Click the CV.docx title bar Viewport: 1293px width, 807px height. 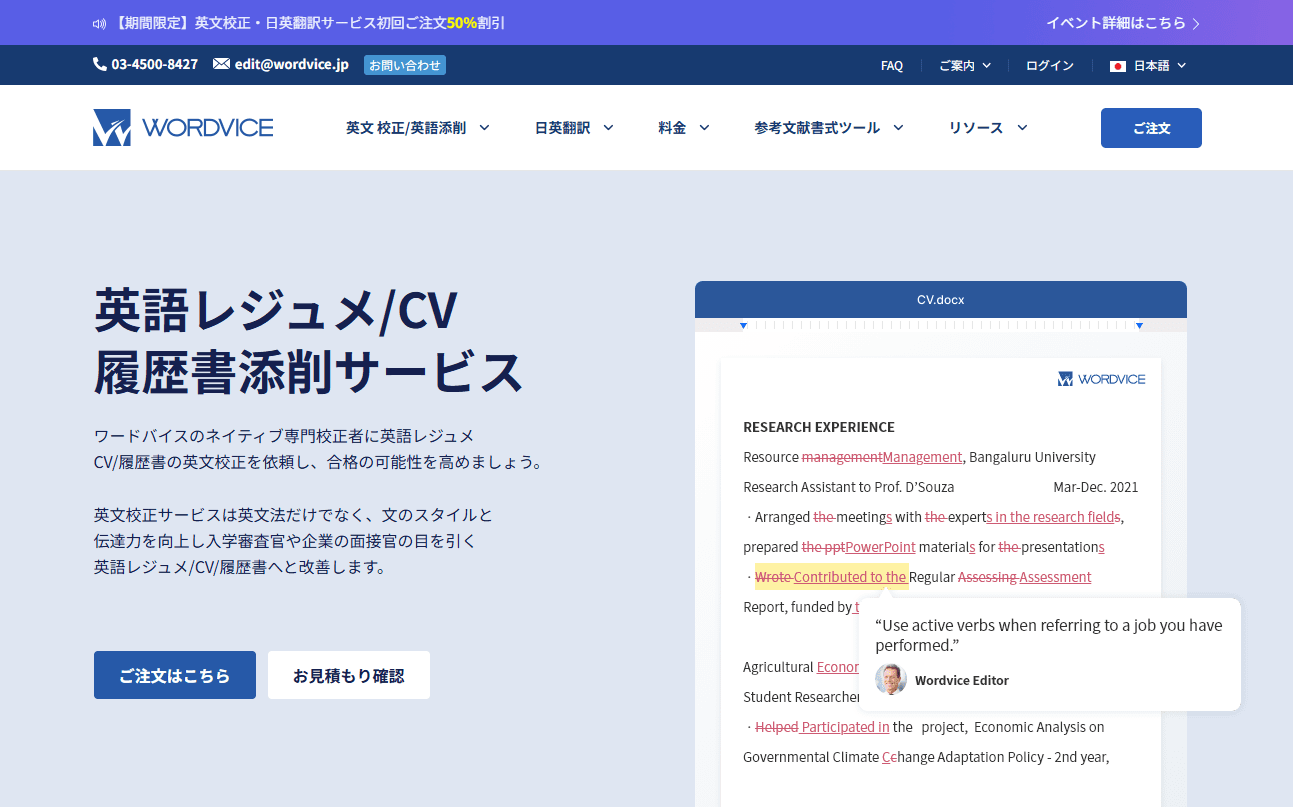coord(940,299)
